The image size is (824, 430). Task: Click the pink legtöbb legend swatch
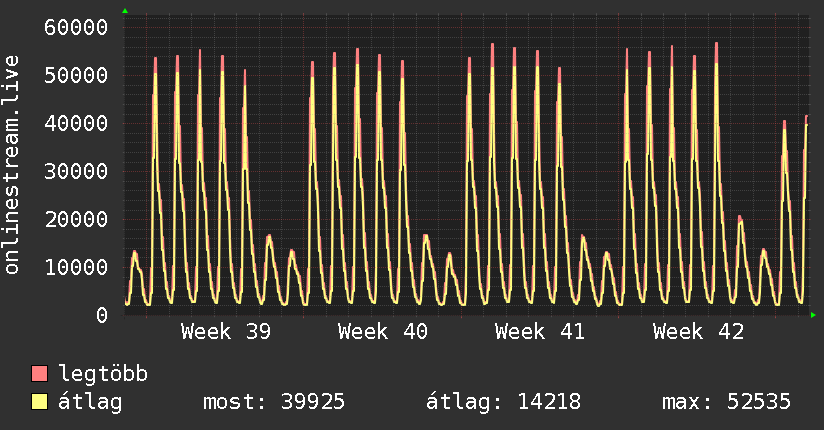pos(39,374)
